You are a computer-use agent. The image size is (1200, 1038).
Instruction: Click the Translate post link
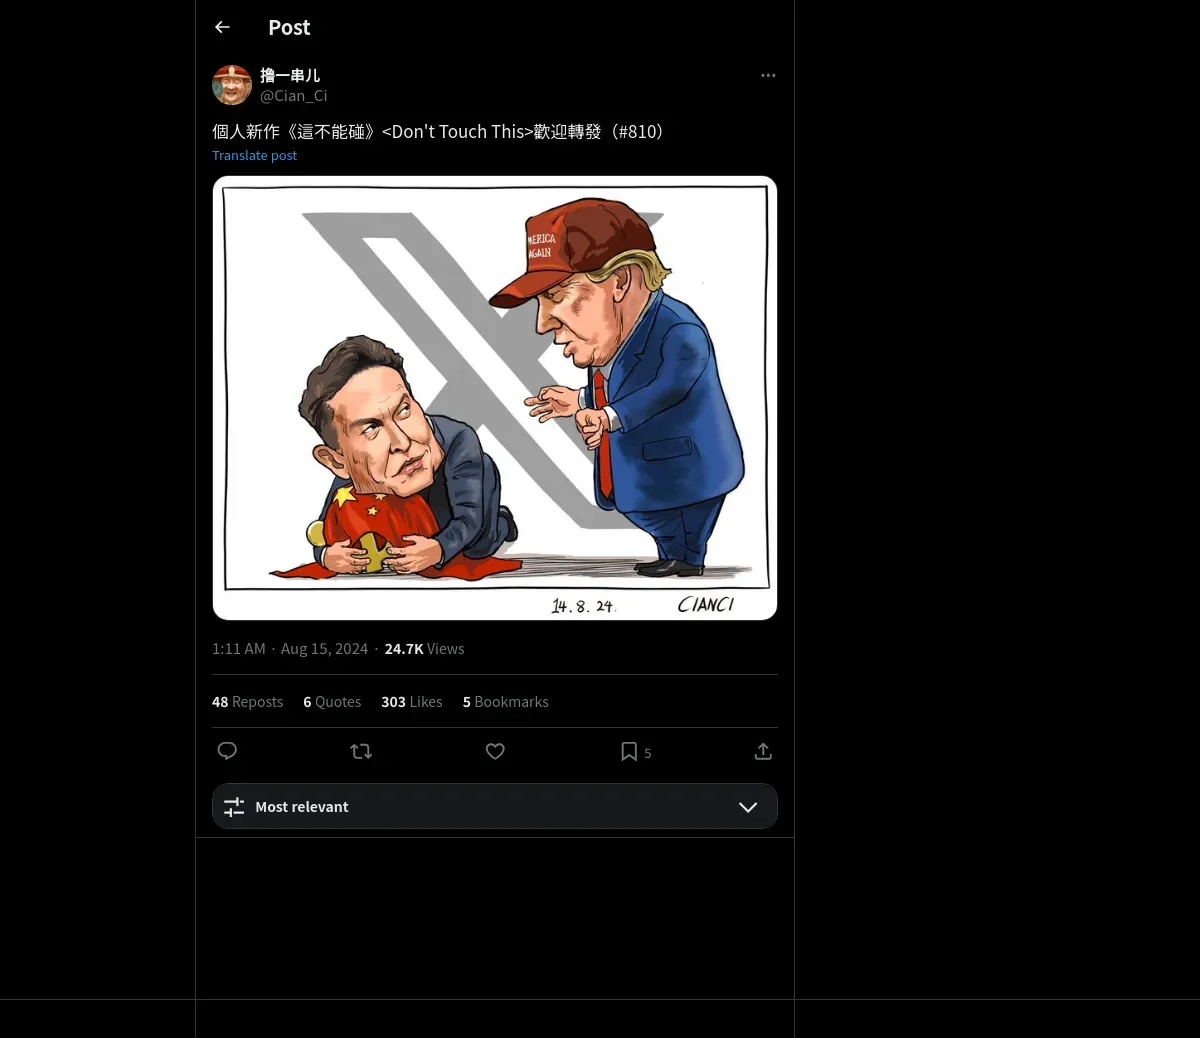pyautogui.click(x=254, y=155)
